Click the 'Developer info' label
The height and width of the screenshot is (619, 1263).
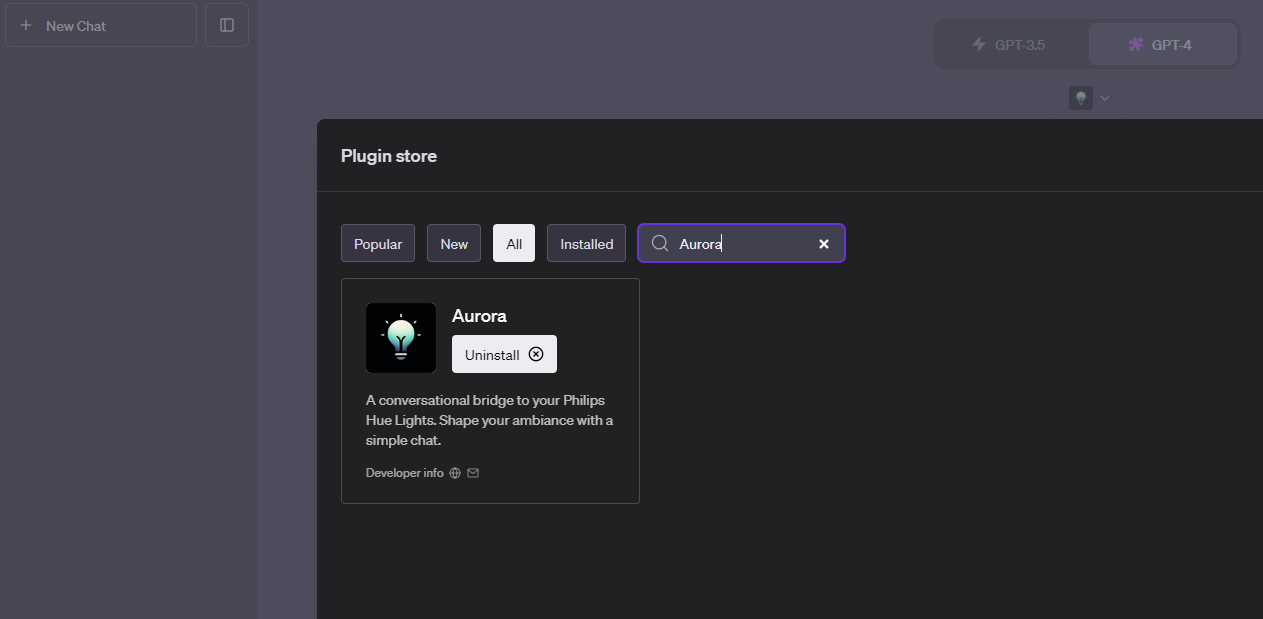(404, 473)
